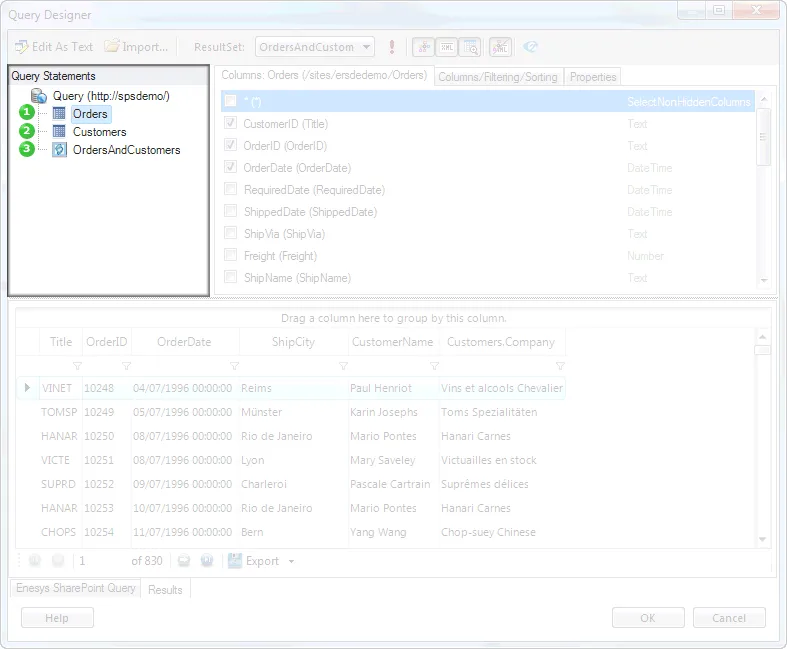The width and height of the screenshot is (787, 649).
Task: Click the Edit As Text toolbar button
Action: [54, 47]
